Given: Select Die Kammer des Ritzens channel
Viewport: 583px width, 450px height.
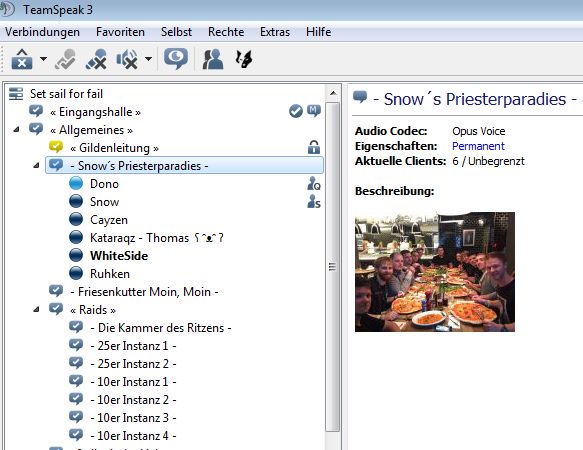Looking at the screenshot, I should [x=161, y=328].
